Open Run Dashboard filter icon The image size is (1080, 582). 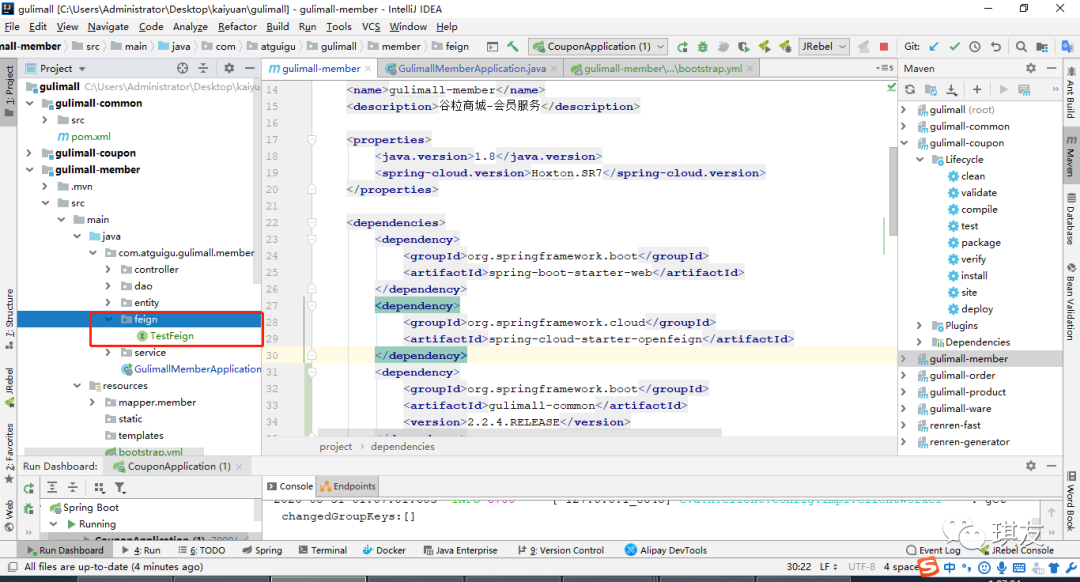120,487
